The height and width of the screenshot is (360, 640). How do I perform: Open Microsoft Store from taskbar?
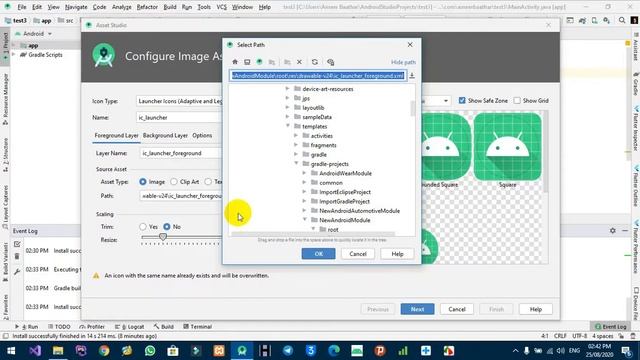173,351
